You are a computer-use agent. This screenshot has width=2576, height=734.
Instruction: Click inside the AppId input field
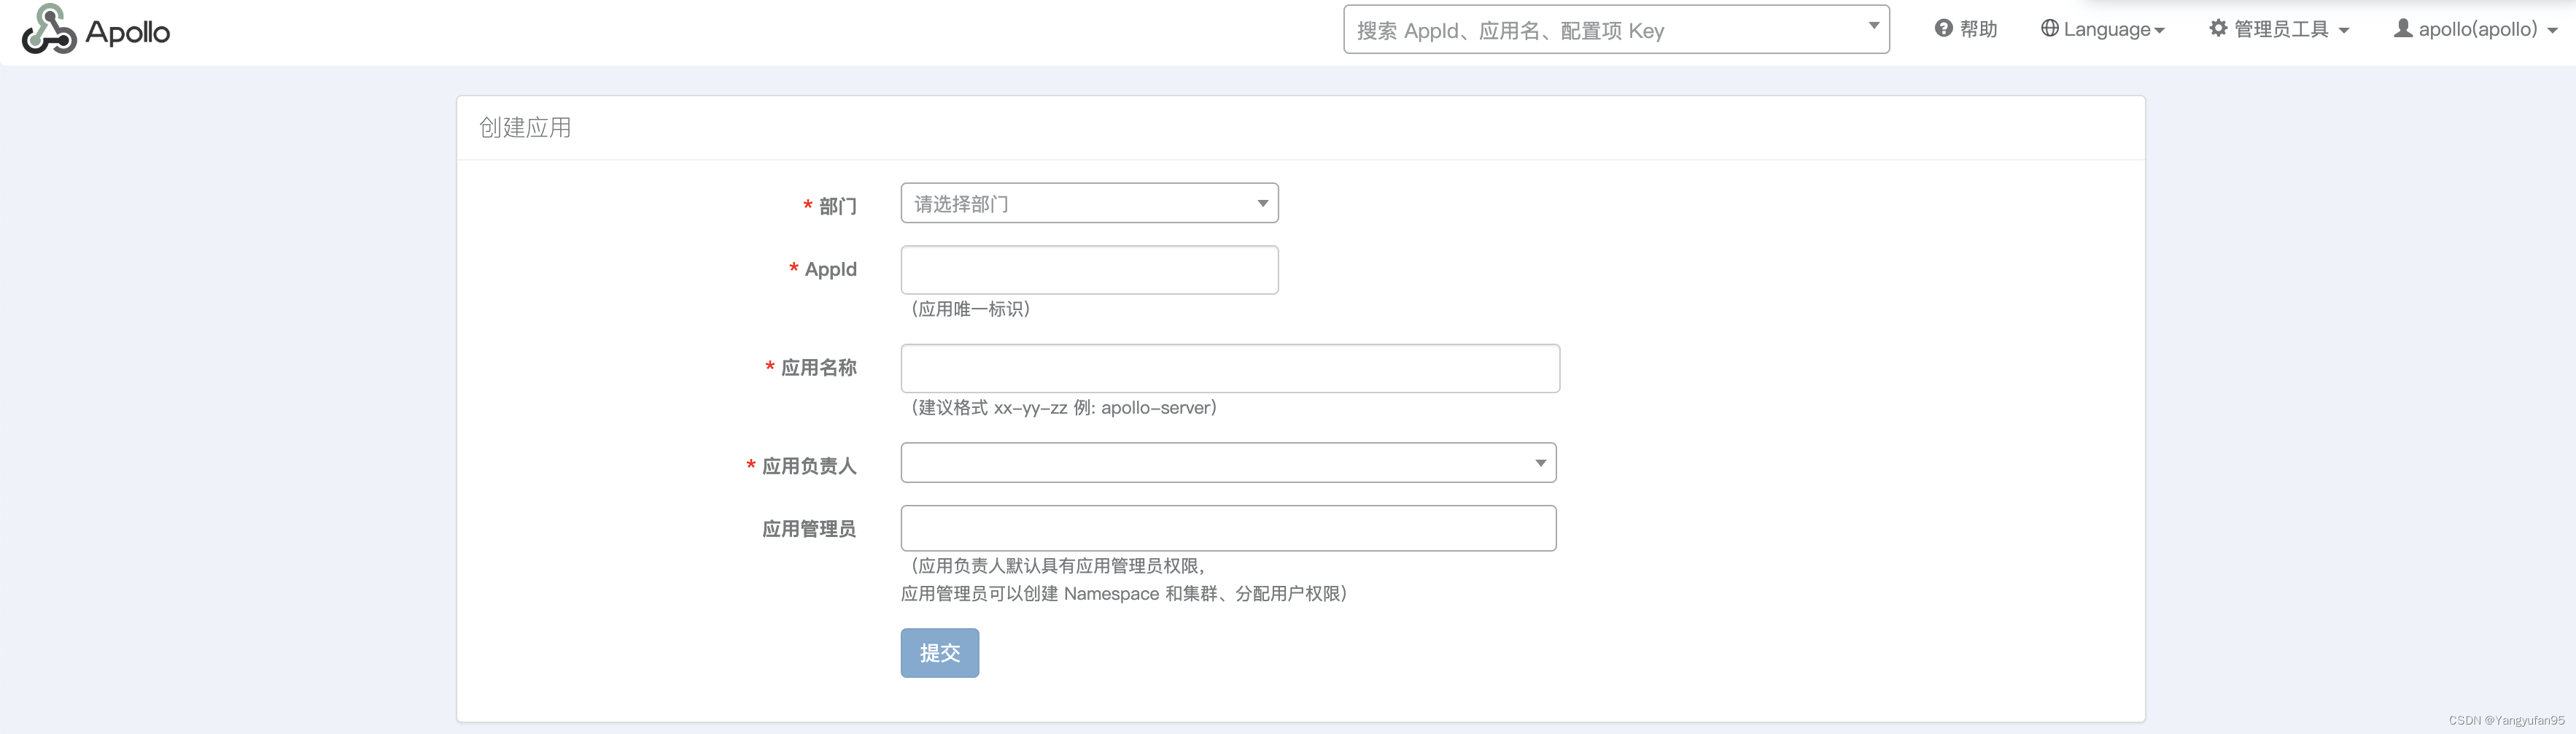tap(1089, 269)
